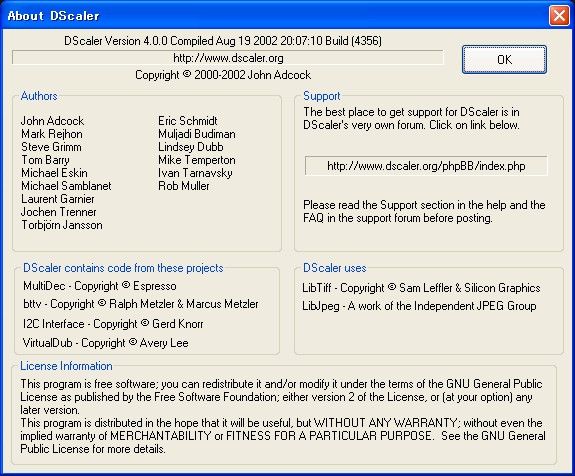Viewport: 575px width, 476px height.
Task: Click the version and build text
Action: tap(223, 41)
